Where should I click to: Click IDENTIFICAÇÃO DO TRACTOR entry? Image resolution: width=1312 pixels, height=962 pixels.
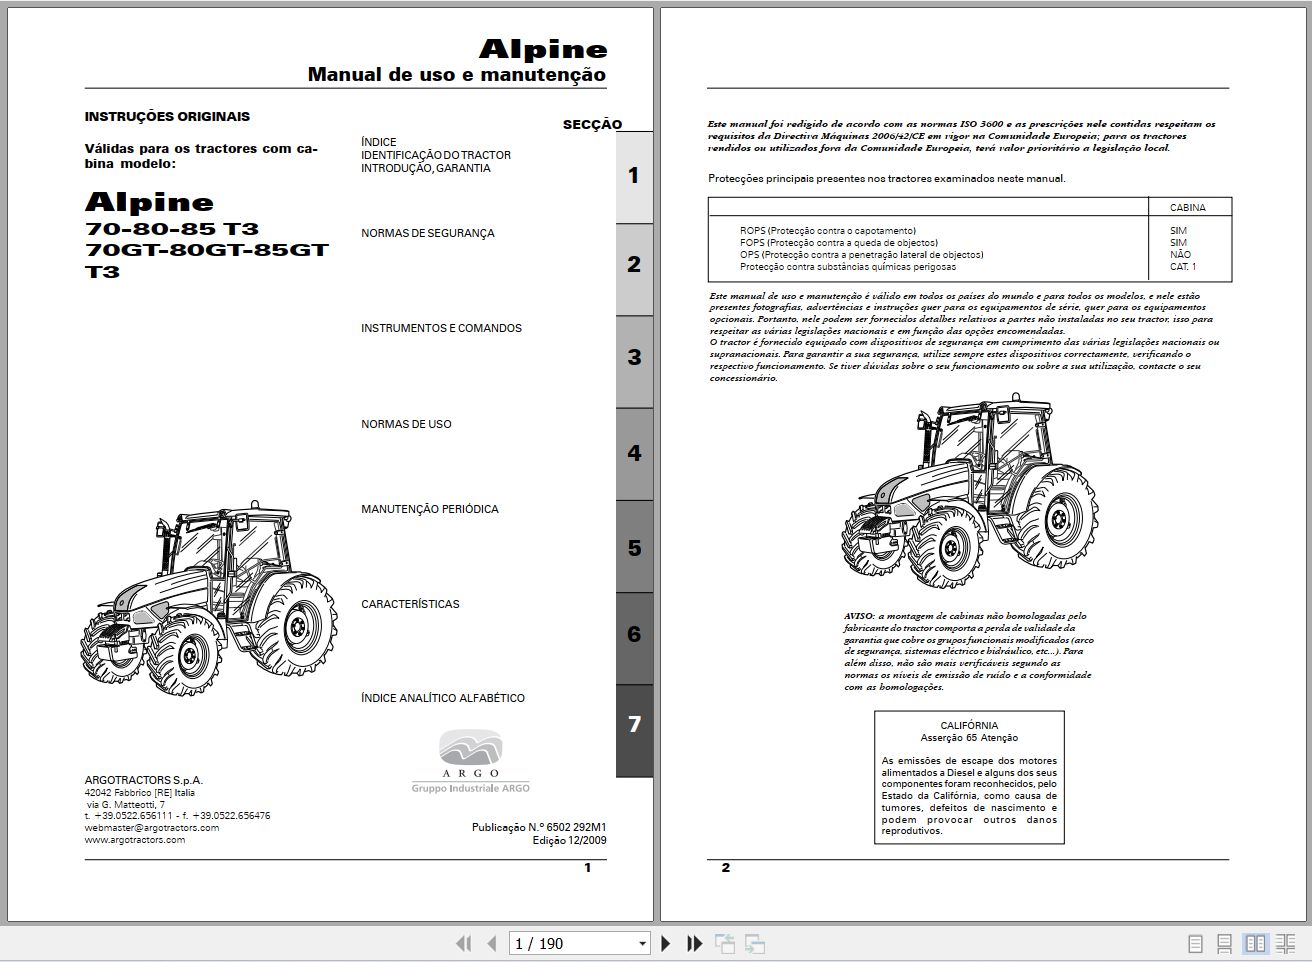[436, 155]
